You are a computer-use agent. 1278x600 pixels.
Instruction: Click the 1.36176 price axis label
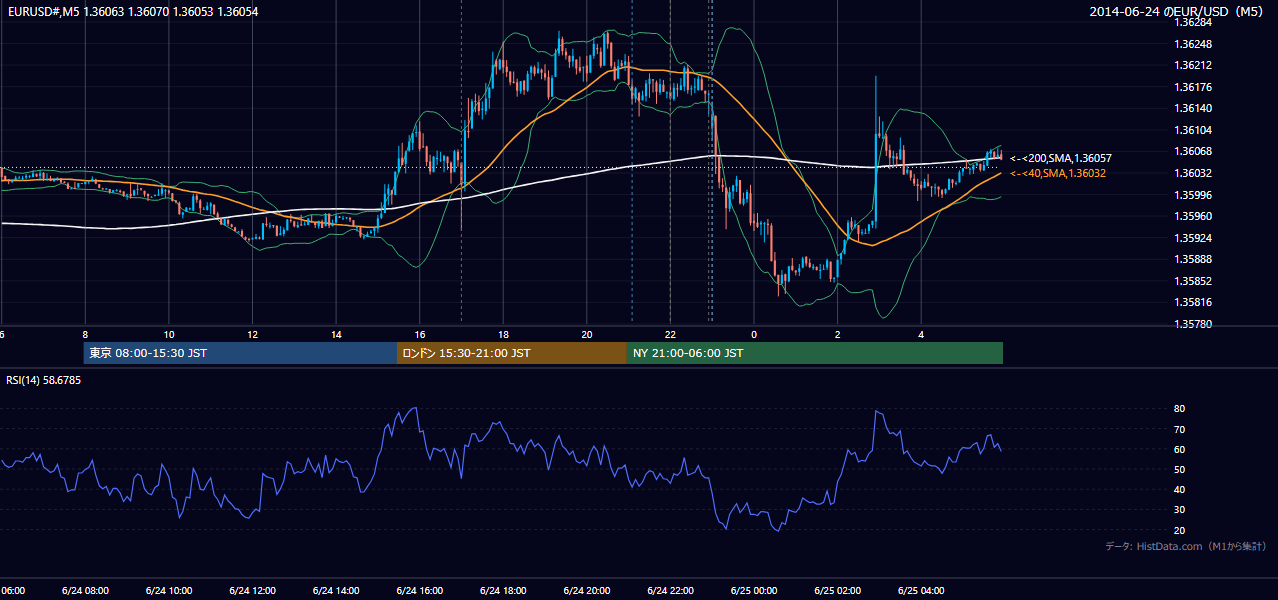point(1193,87)
